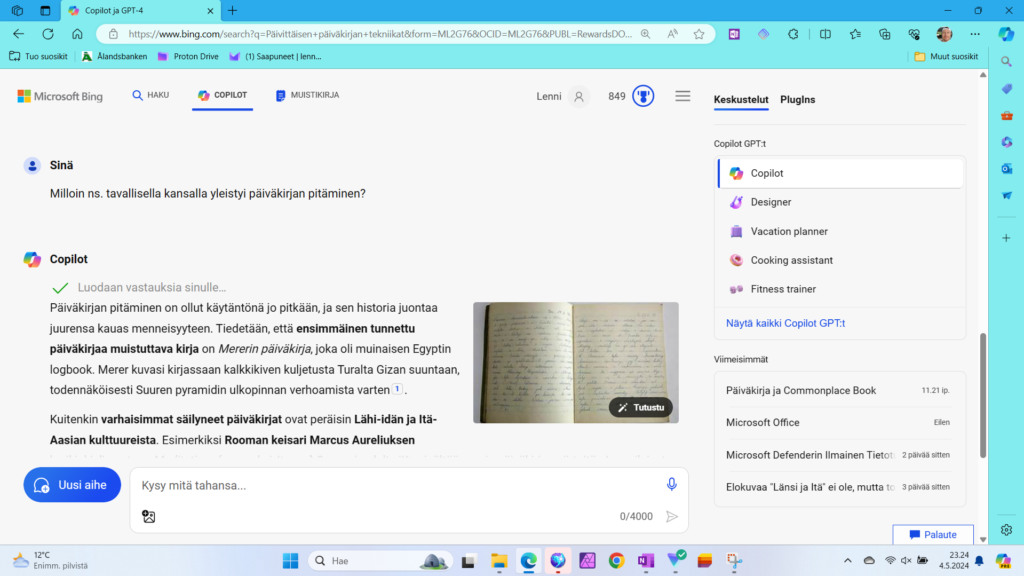Add an image via the picture icon
This screenshot has height=576, width=1024.
[149, 517]
